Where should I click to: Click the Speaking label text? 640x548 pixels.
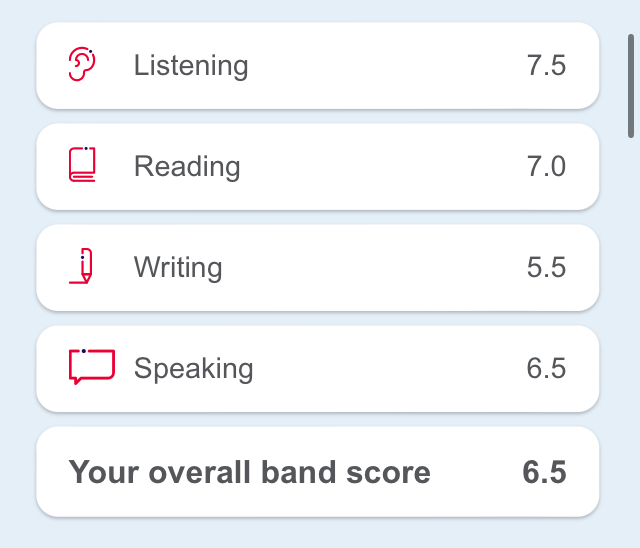[x=193, y=369]
